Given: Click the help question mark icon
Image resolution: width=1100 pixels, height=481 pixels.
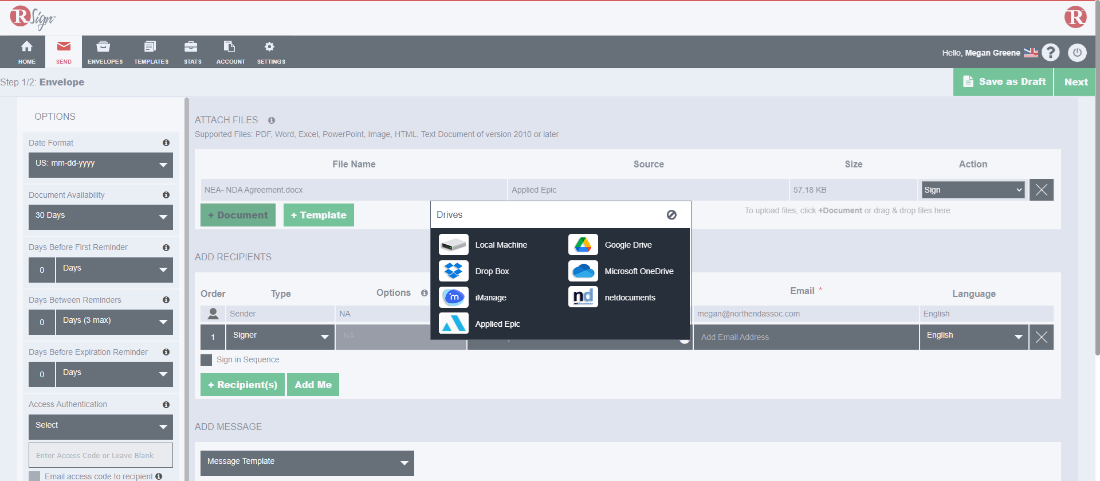Looking at the screenshot, I should click(1050, 53).
